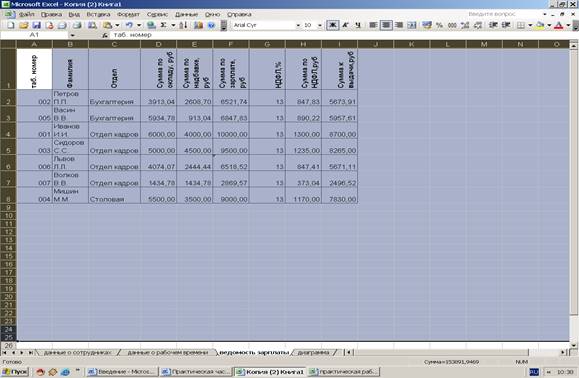Viewport: 579px width, 378px height.
Task: Click the Пуск start button
Action: [x=15, y=372]
